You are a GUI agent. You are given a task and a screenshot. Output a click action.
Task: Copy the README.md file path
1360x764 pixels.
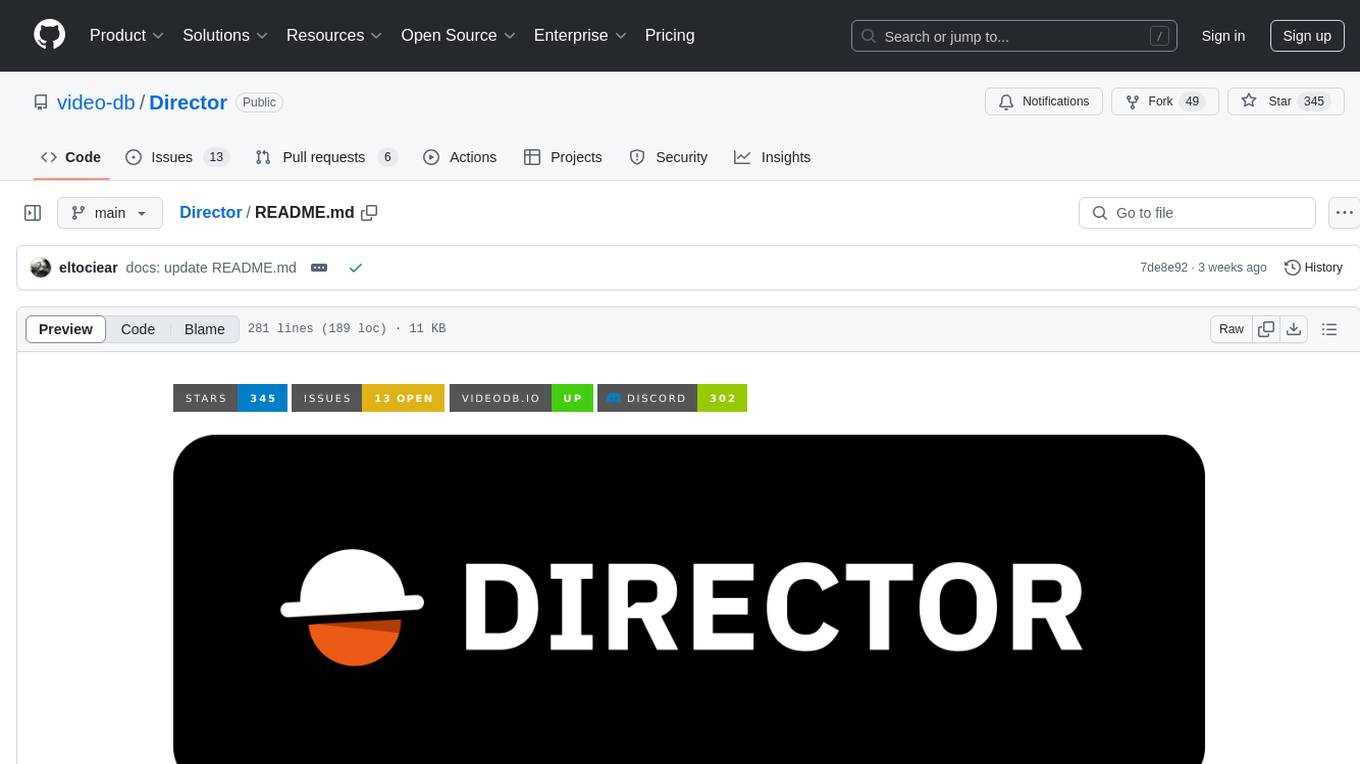369,213
